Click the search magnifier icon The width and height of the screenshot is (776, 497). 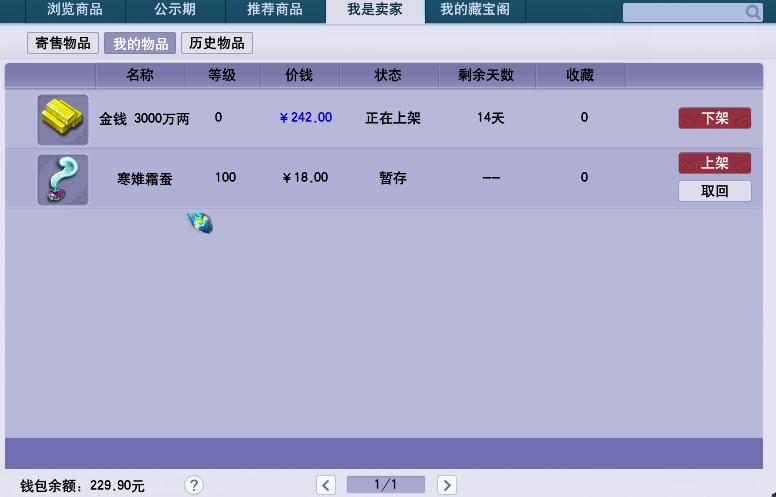click(x=753, y=12)
